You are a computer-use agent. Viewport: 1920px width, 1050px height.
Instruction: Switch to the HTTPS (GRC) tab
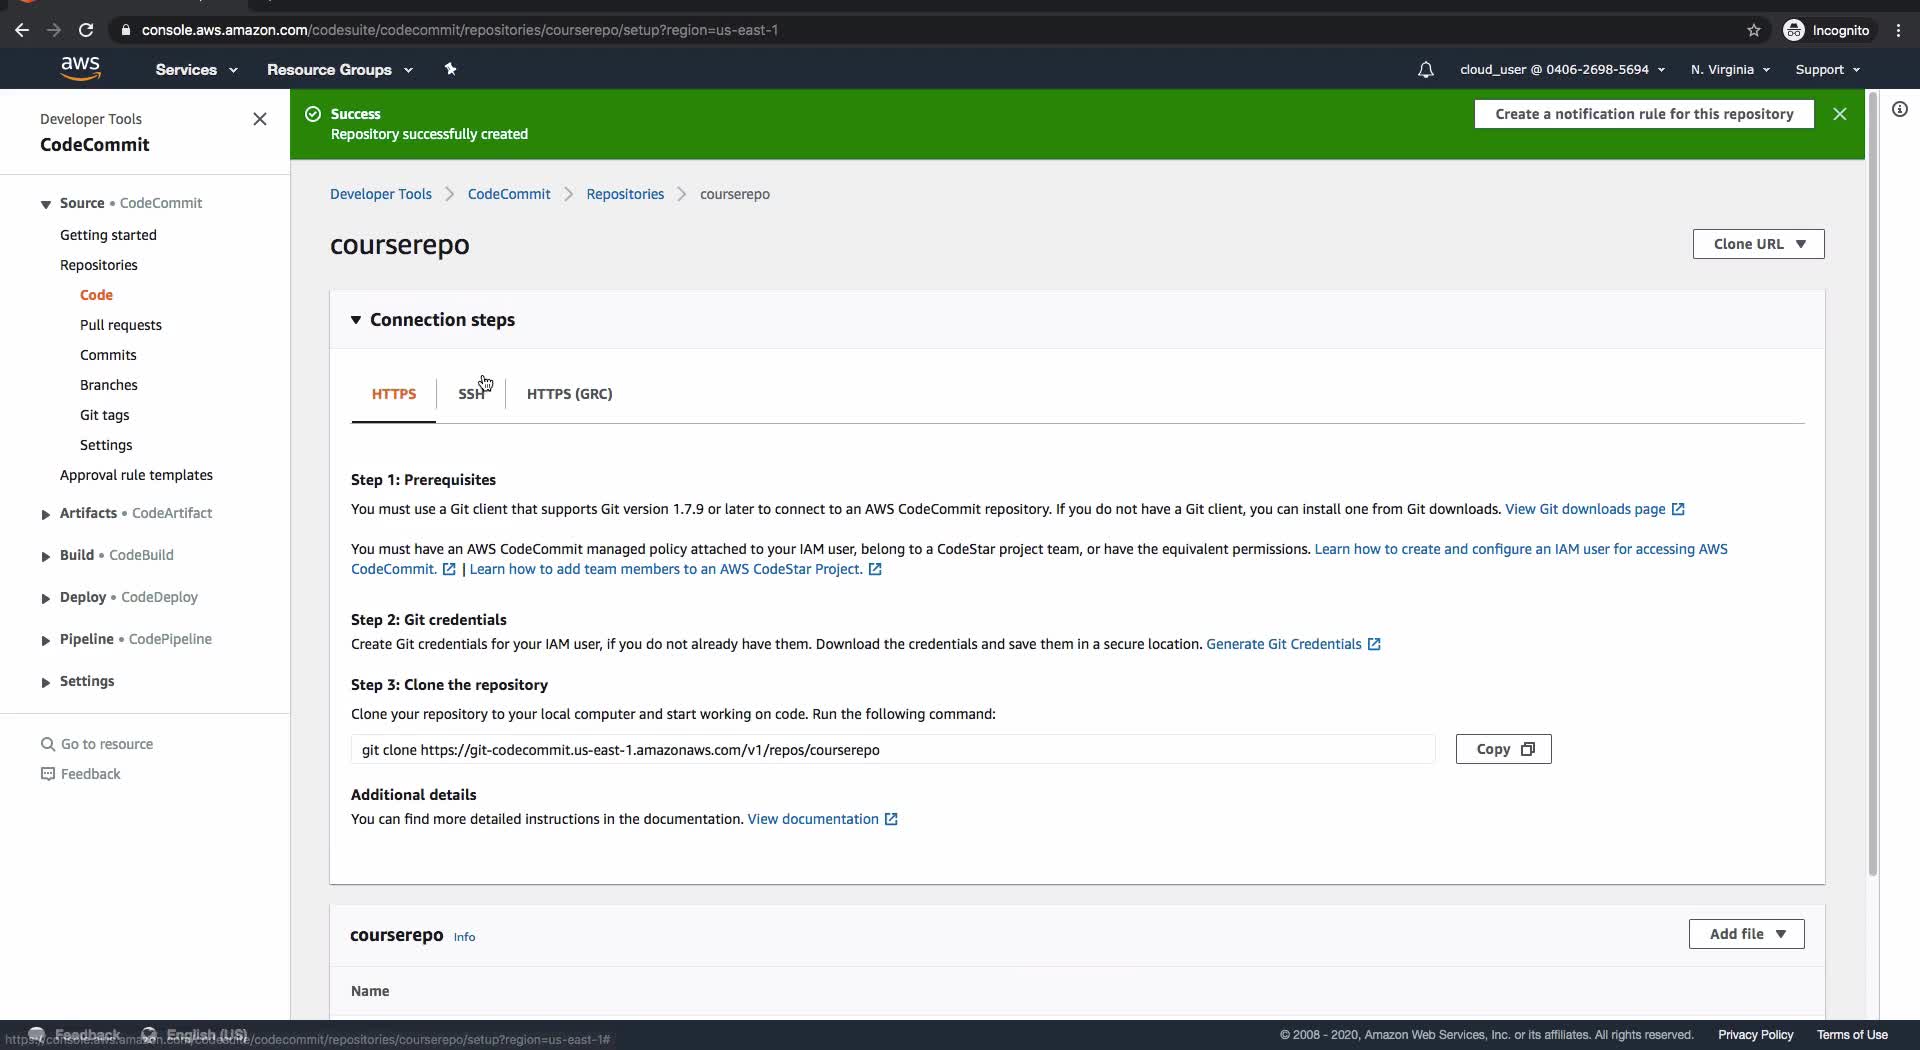(x=569, y=394)
